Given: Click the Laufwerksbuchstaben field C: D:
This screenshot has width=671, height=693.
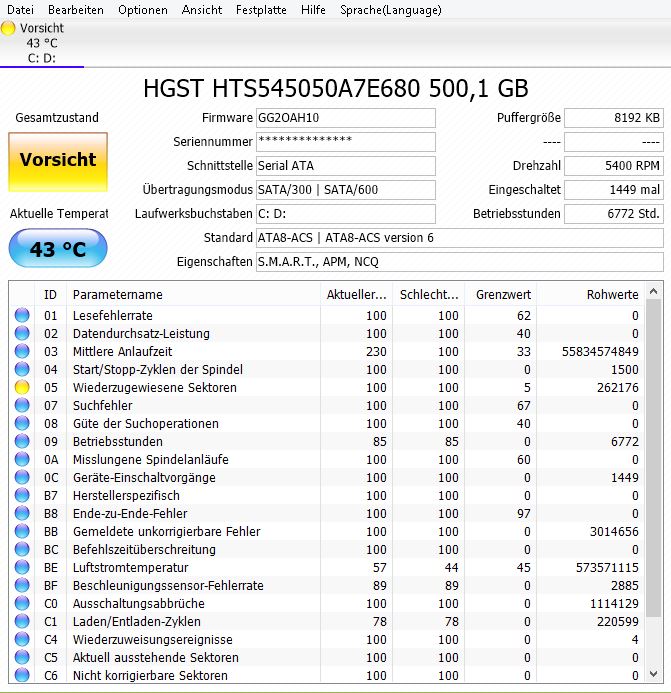Looking at the screenshot, I should tap(346, 213).
